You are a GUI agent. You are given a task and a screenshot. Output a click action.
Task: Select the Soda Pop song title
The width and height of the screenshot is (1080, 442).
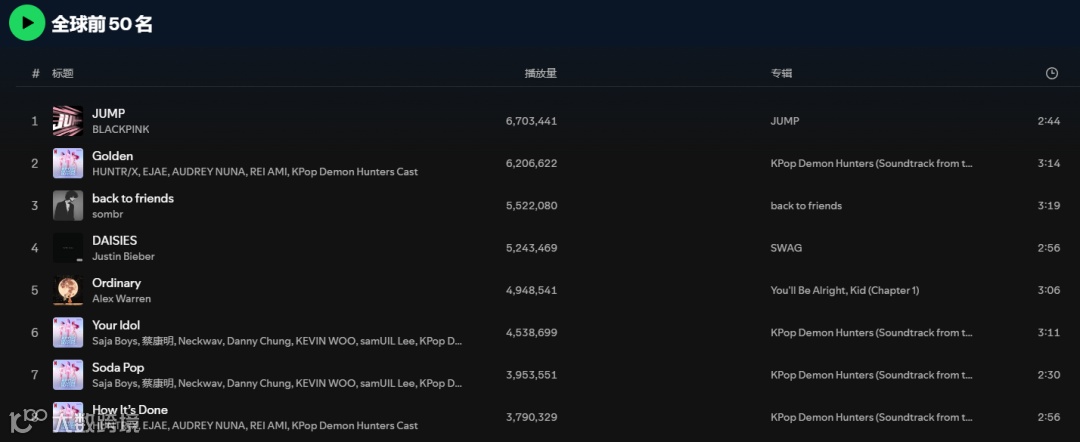(118, 368)
